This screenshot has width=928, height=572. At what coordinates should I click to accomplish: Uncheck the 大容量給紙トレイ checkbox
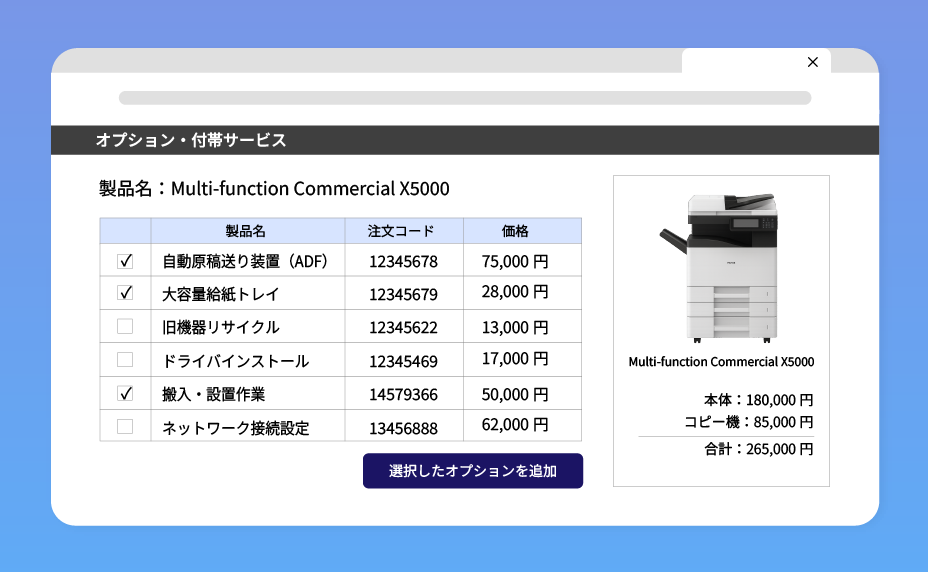[x=125, y=293]
